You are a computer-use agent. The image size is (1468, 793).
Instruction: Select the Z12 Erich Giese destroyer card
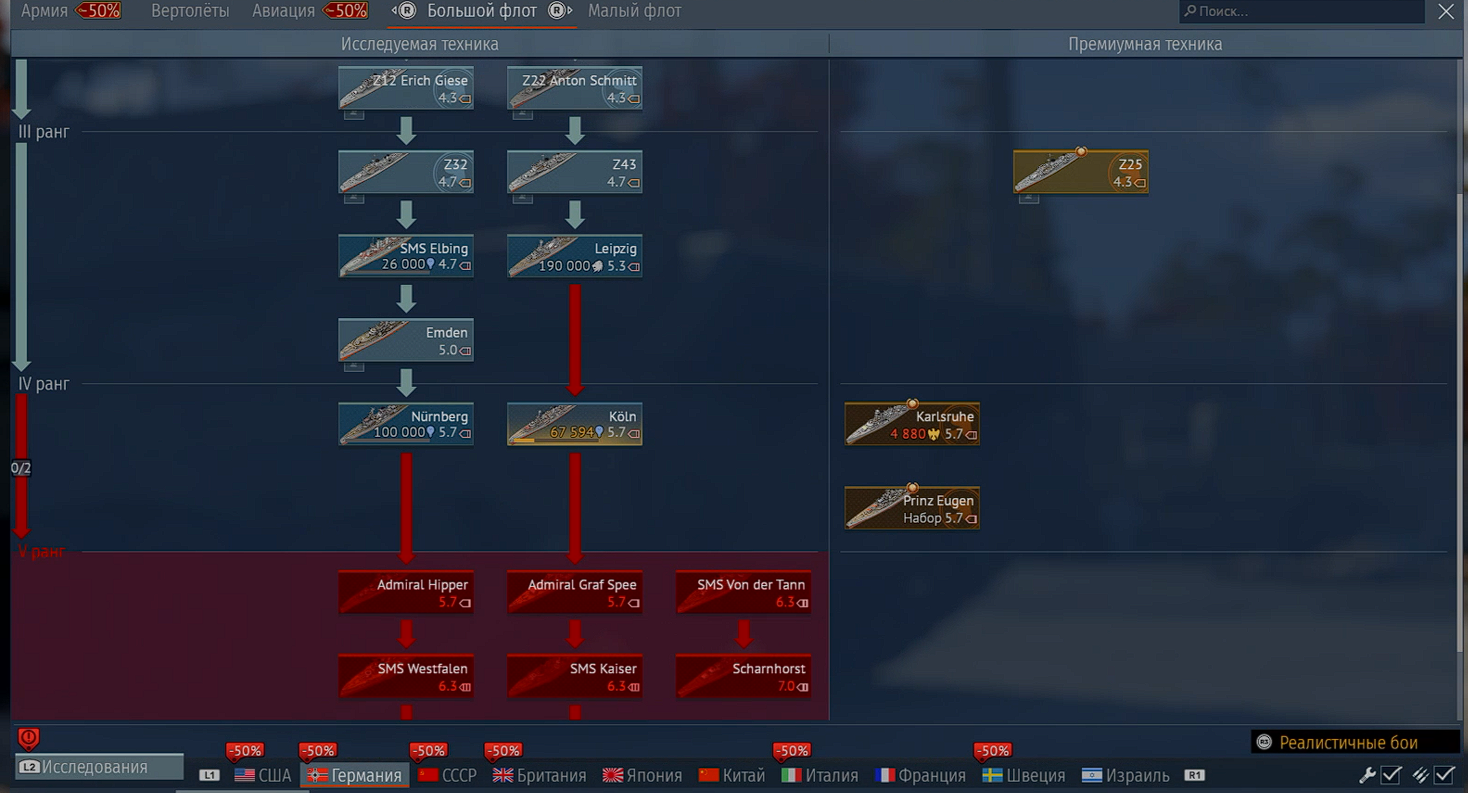pyautogui.click(x=406, y=88)
